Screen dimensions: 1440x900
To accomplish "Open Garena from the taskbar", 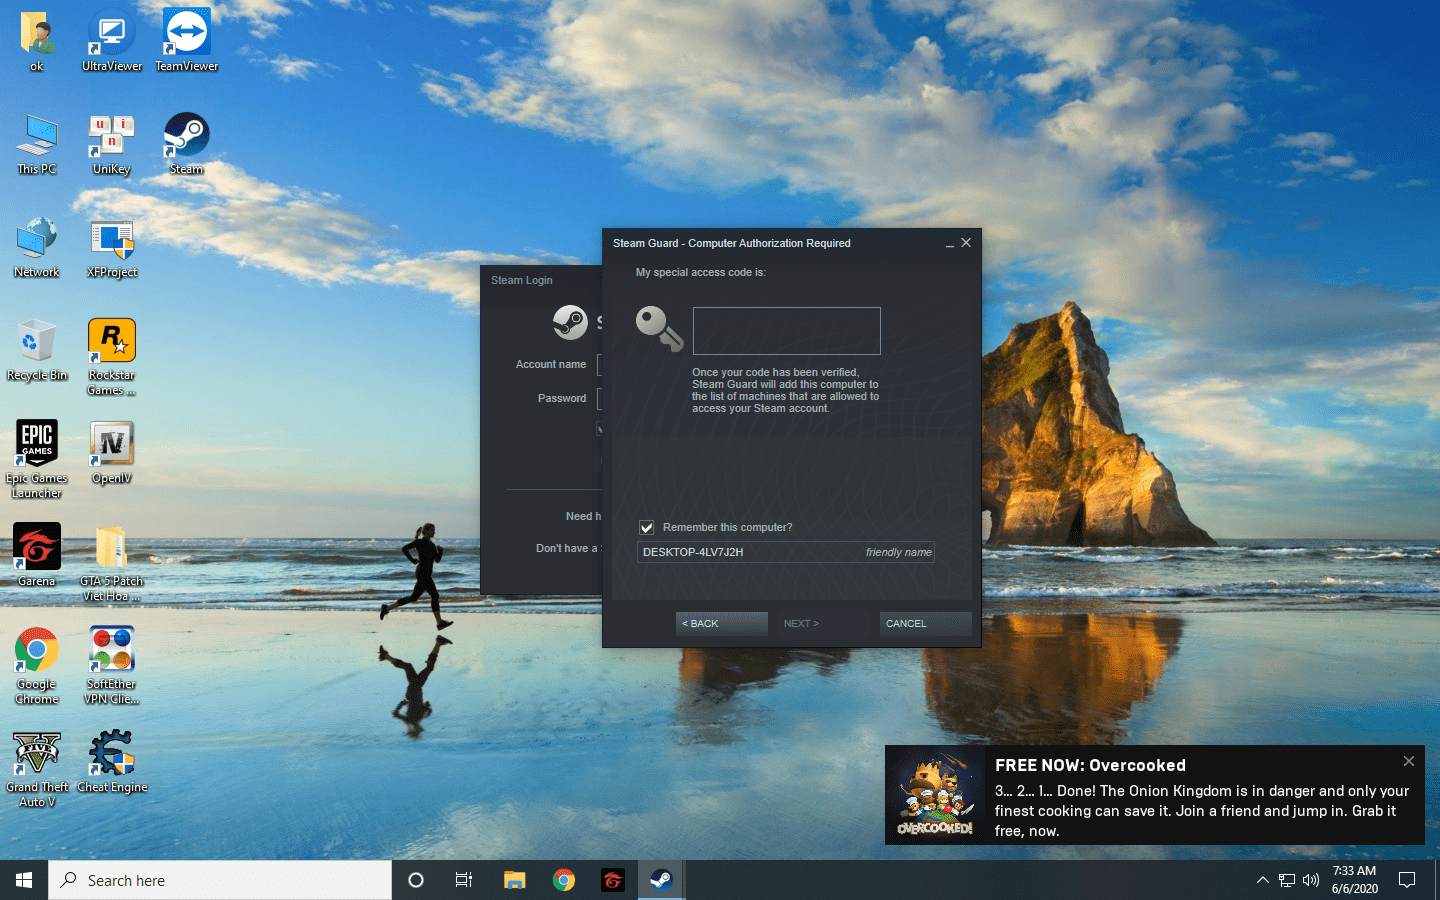I will [613, 880].
